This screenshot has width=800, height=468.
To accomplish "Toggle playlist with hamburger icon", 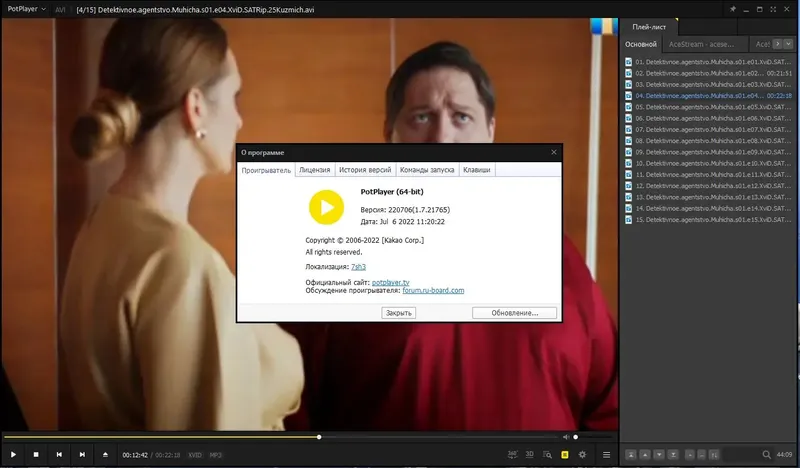I will pyautogui.click(x=606, y=454).
